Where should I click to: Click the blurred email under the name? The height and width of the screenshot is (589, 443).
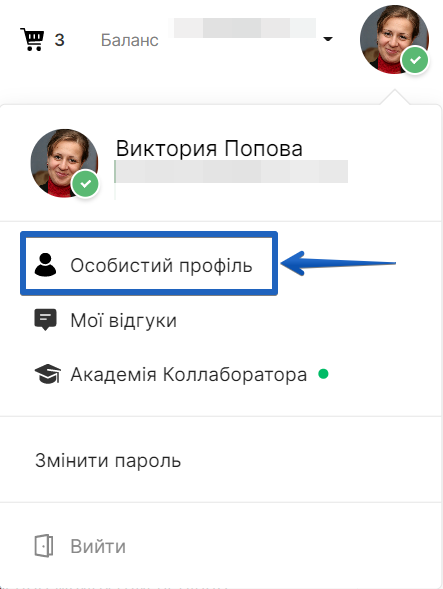[x=231, y=172]
